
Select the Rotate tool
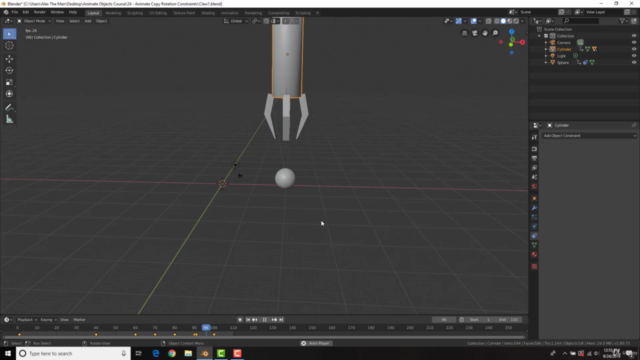[x=9, y=71]
